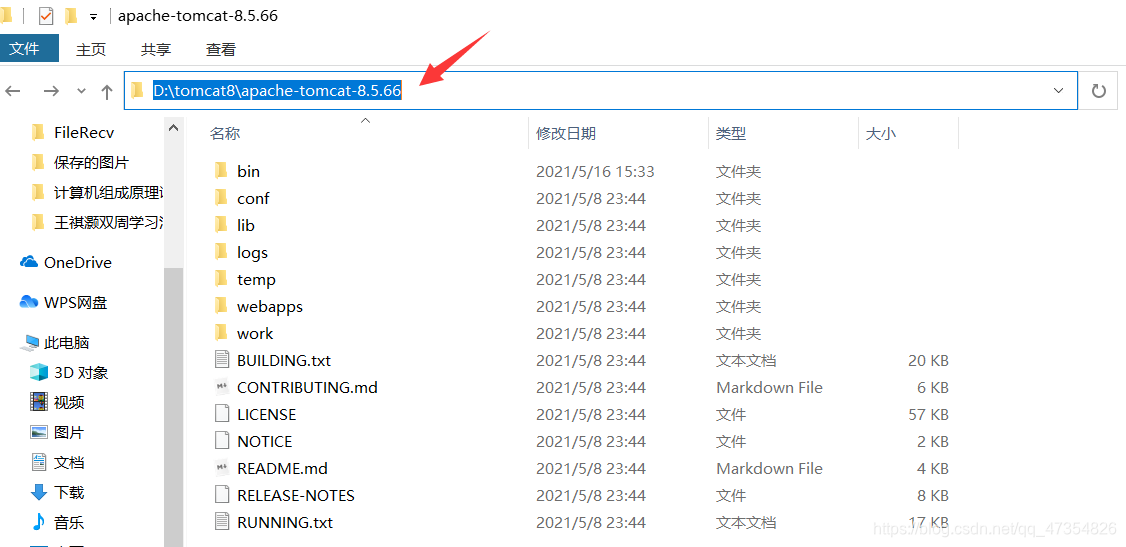Click the README.md markdown file icon
1126x547 pixels.
[x=222, y=469]
